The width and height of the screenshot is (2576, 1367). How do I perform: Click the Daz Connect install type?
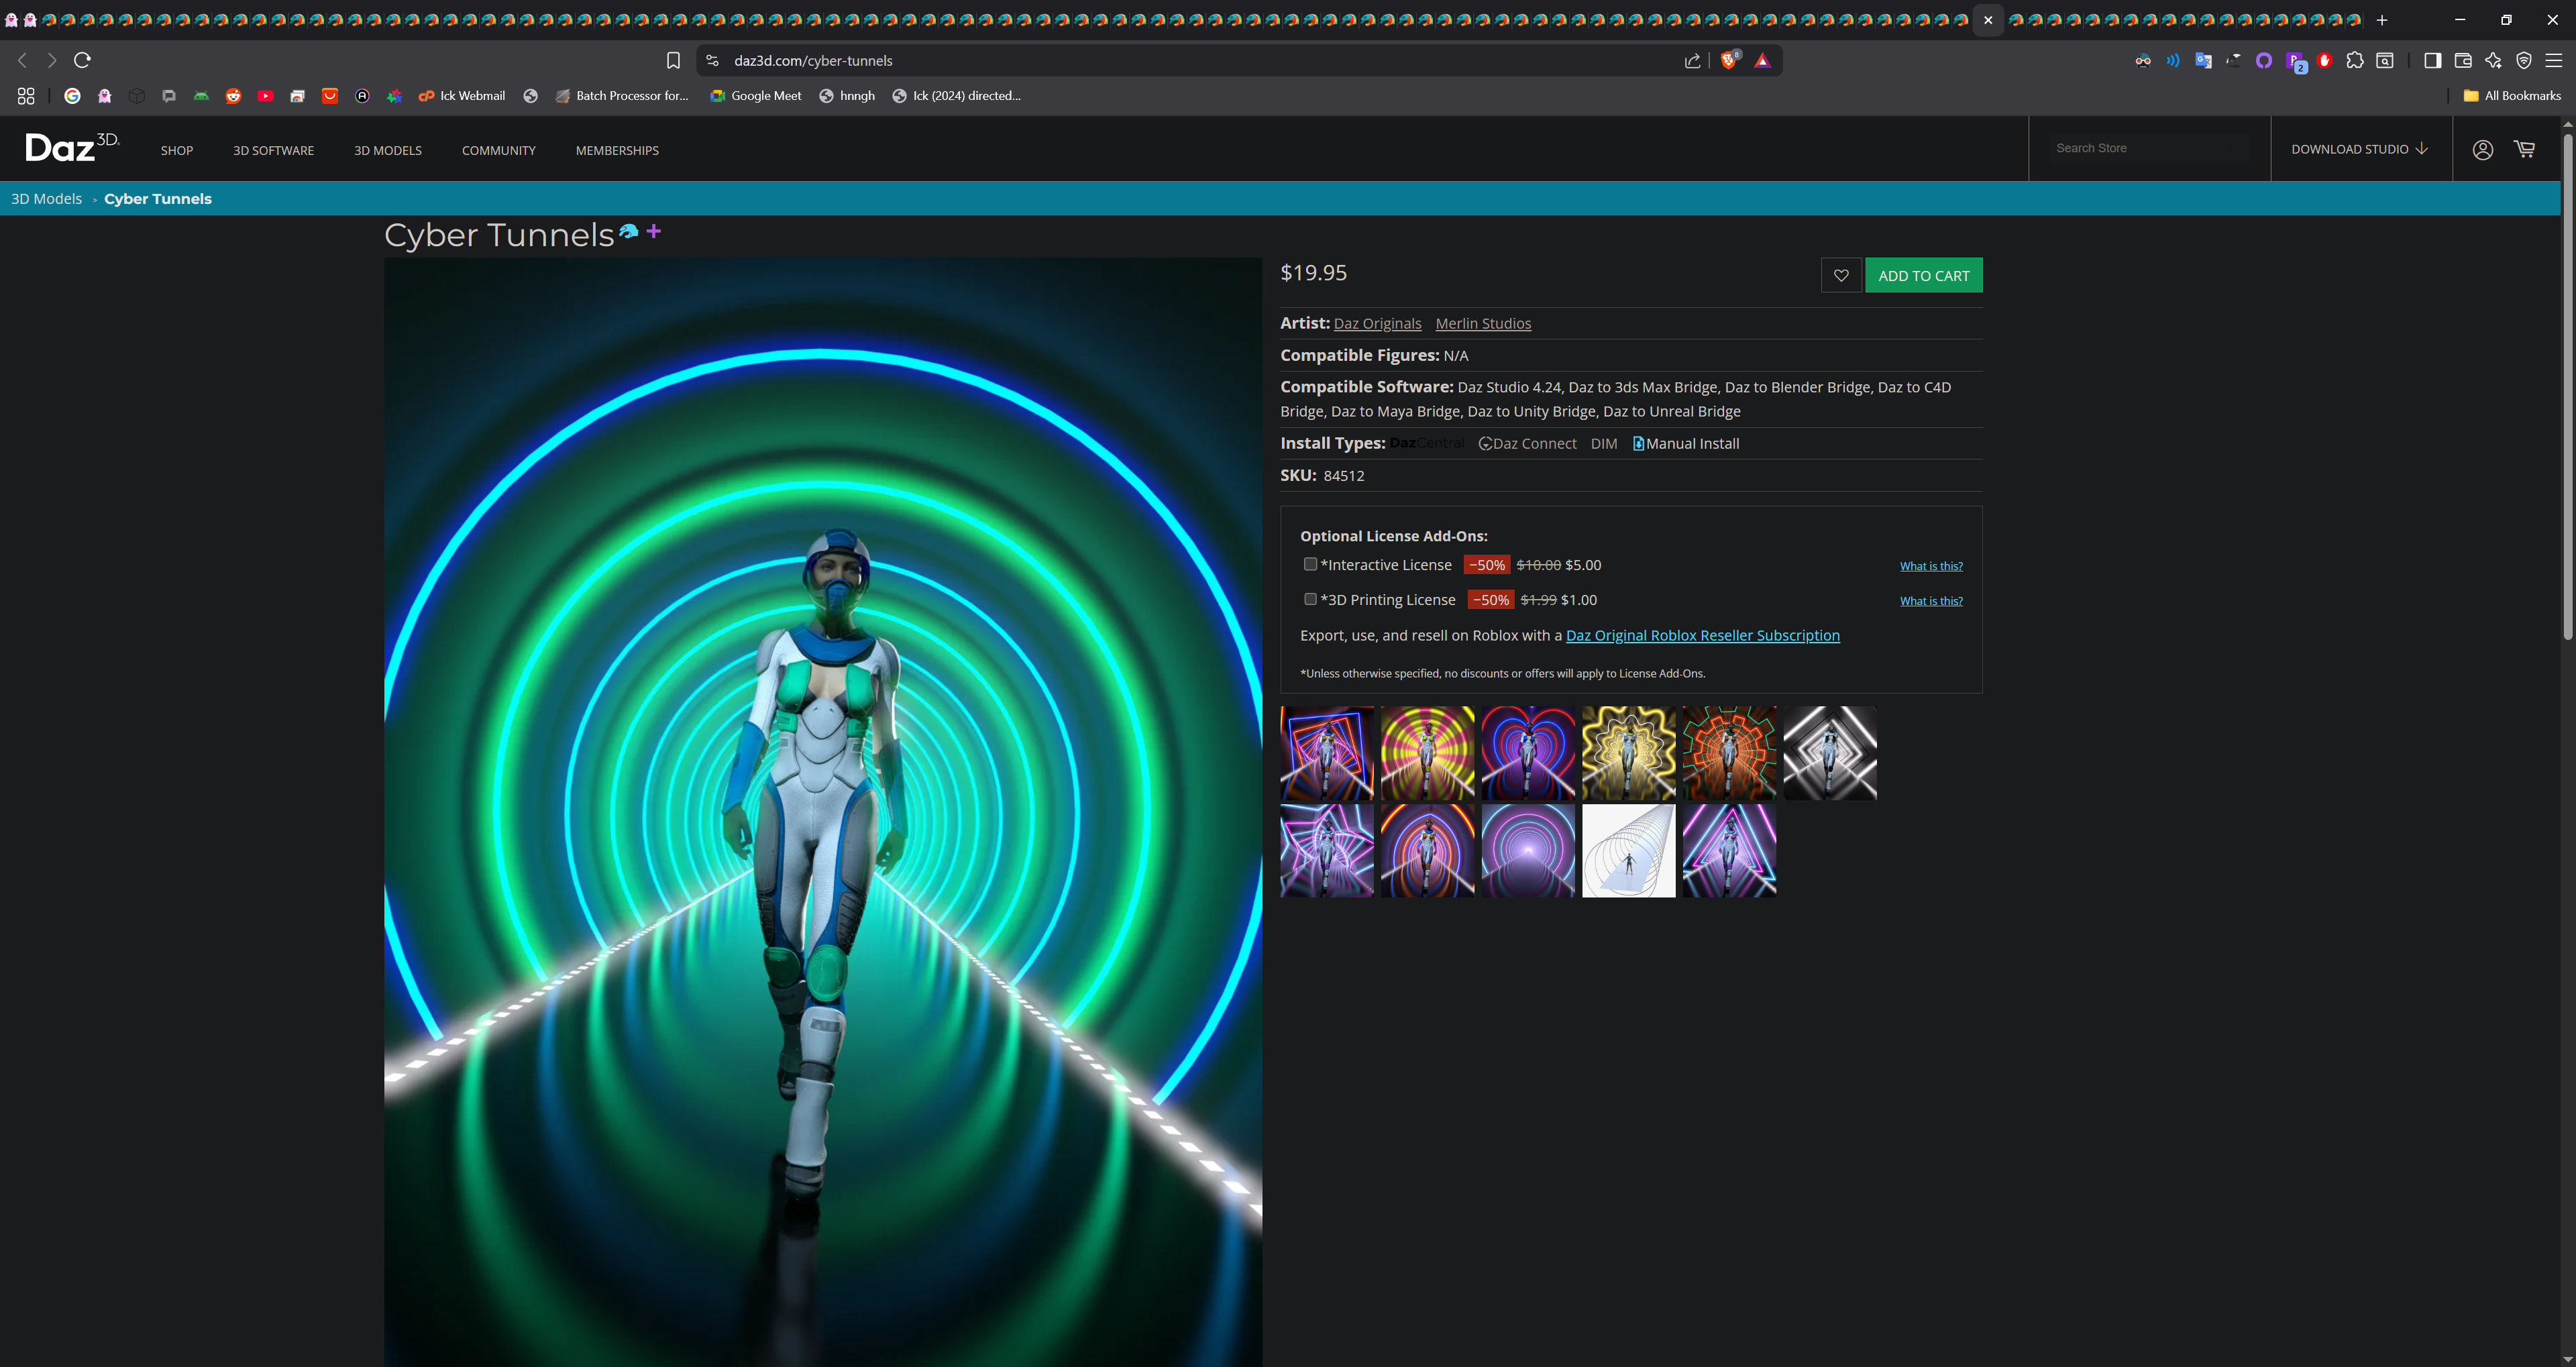(x=1527, y=443)
